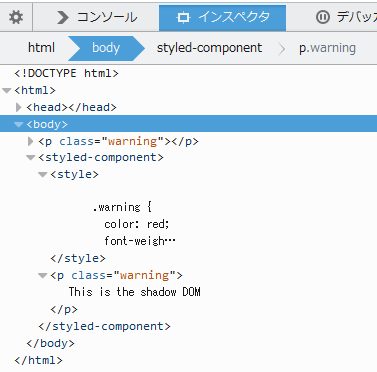Select the </p> closing tag
377x372 pixels.
click(x=64, y=309)
